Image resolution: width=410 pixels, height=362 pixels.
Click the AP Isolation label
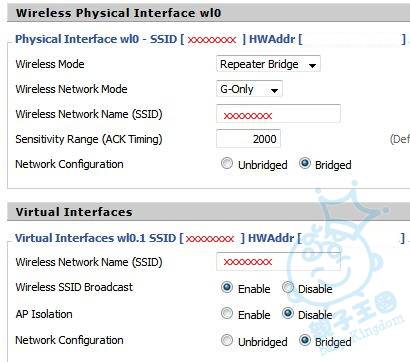44,314
